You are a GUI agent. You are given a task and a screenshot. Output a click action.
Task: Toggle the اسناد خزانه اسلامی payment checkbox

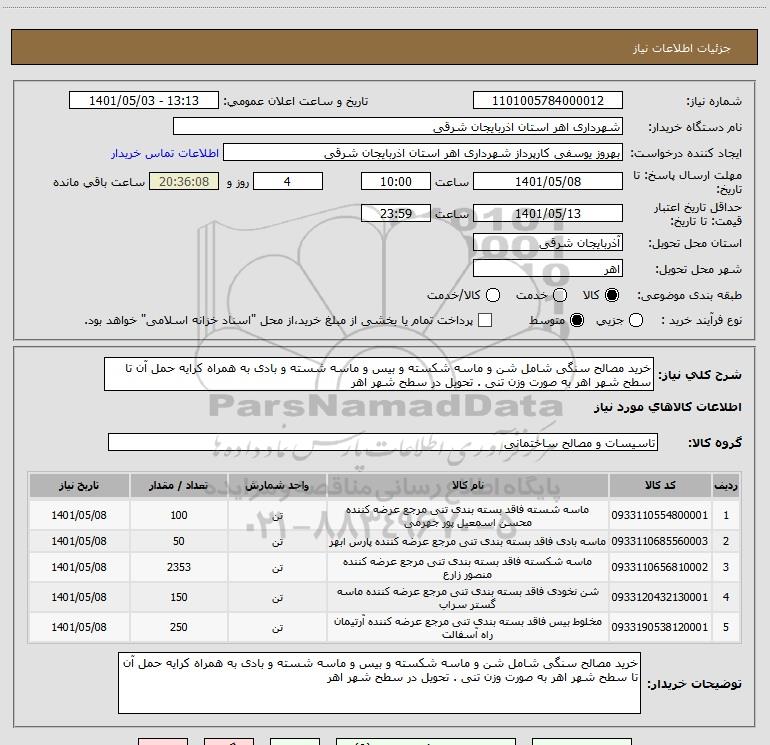[485, 320]
